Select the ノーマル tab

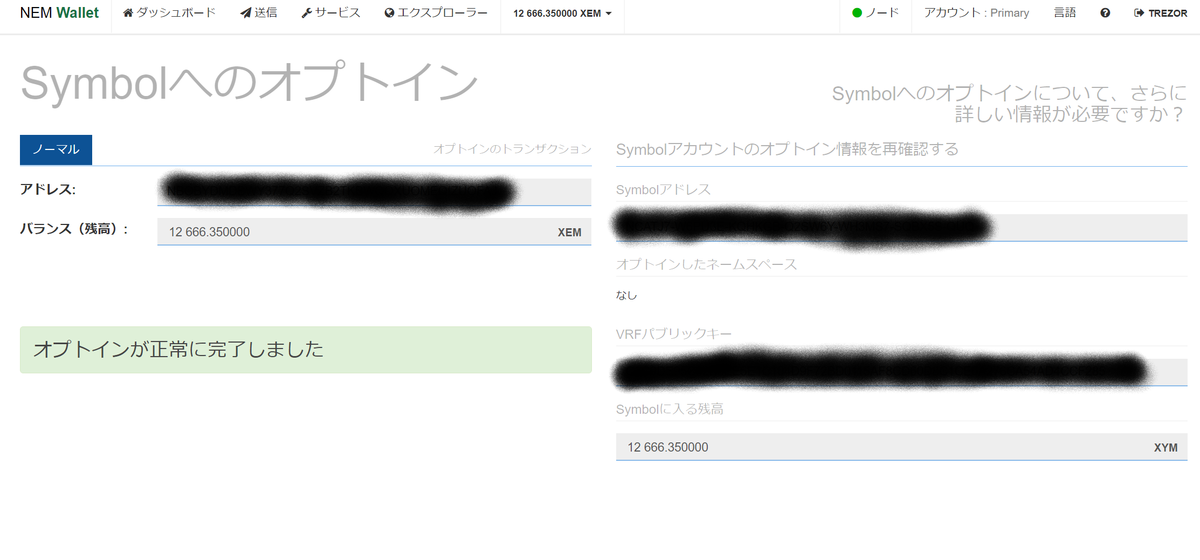pyautogui.click(x=56, y=150)
